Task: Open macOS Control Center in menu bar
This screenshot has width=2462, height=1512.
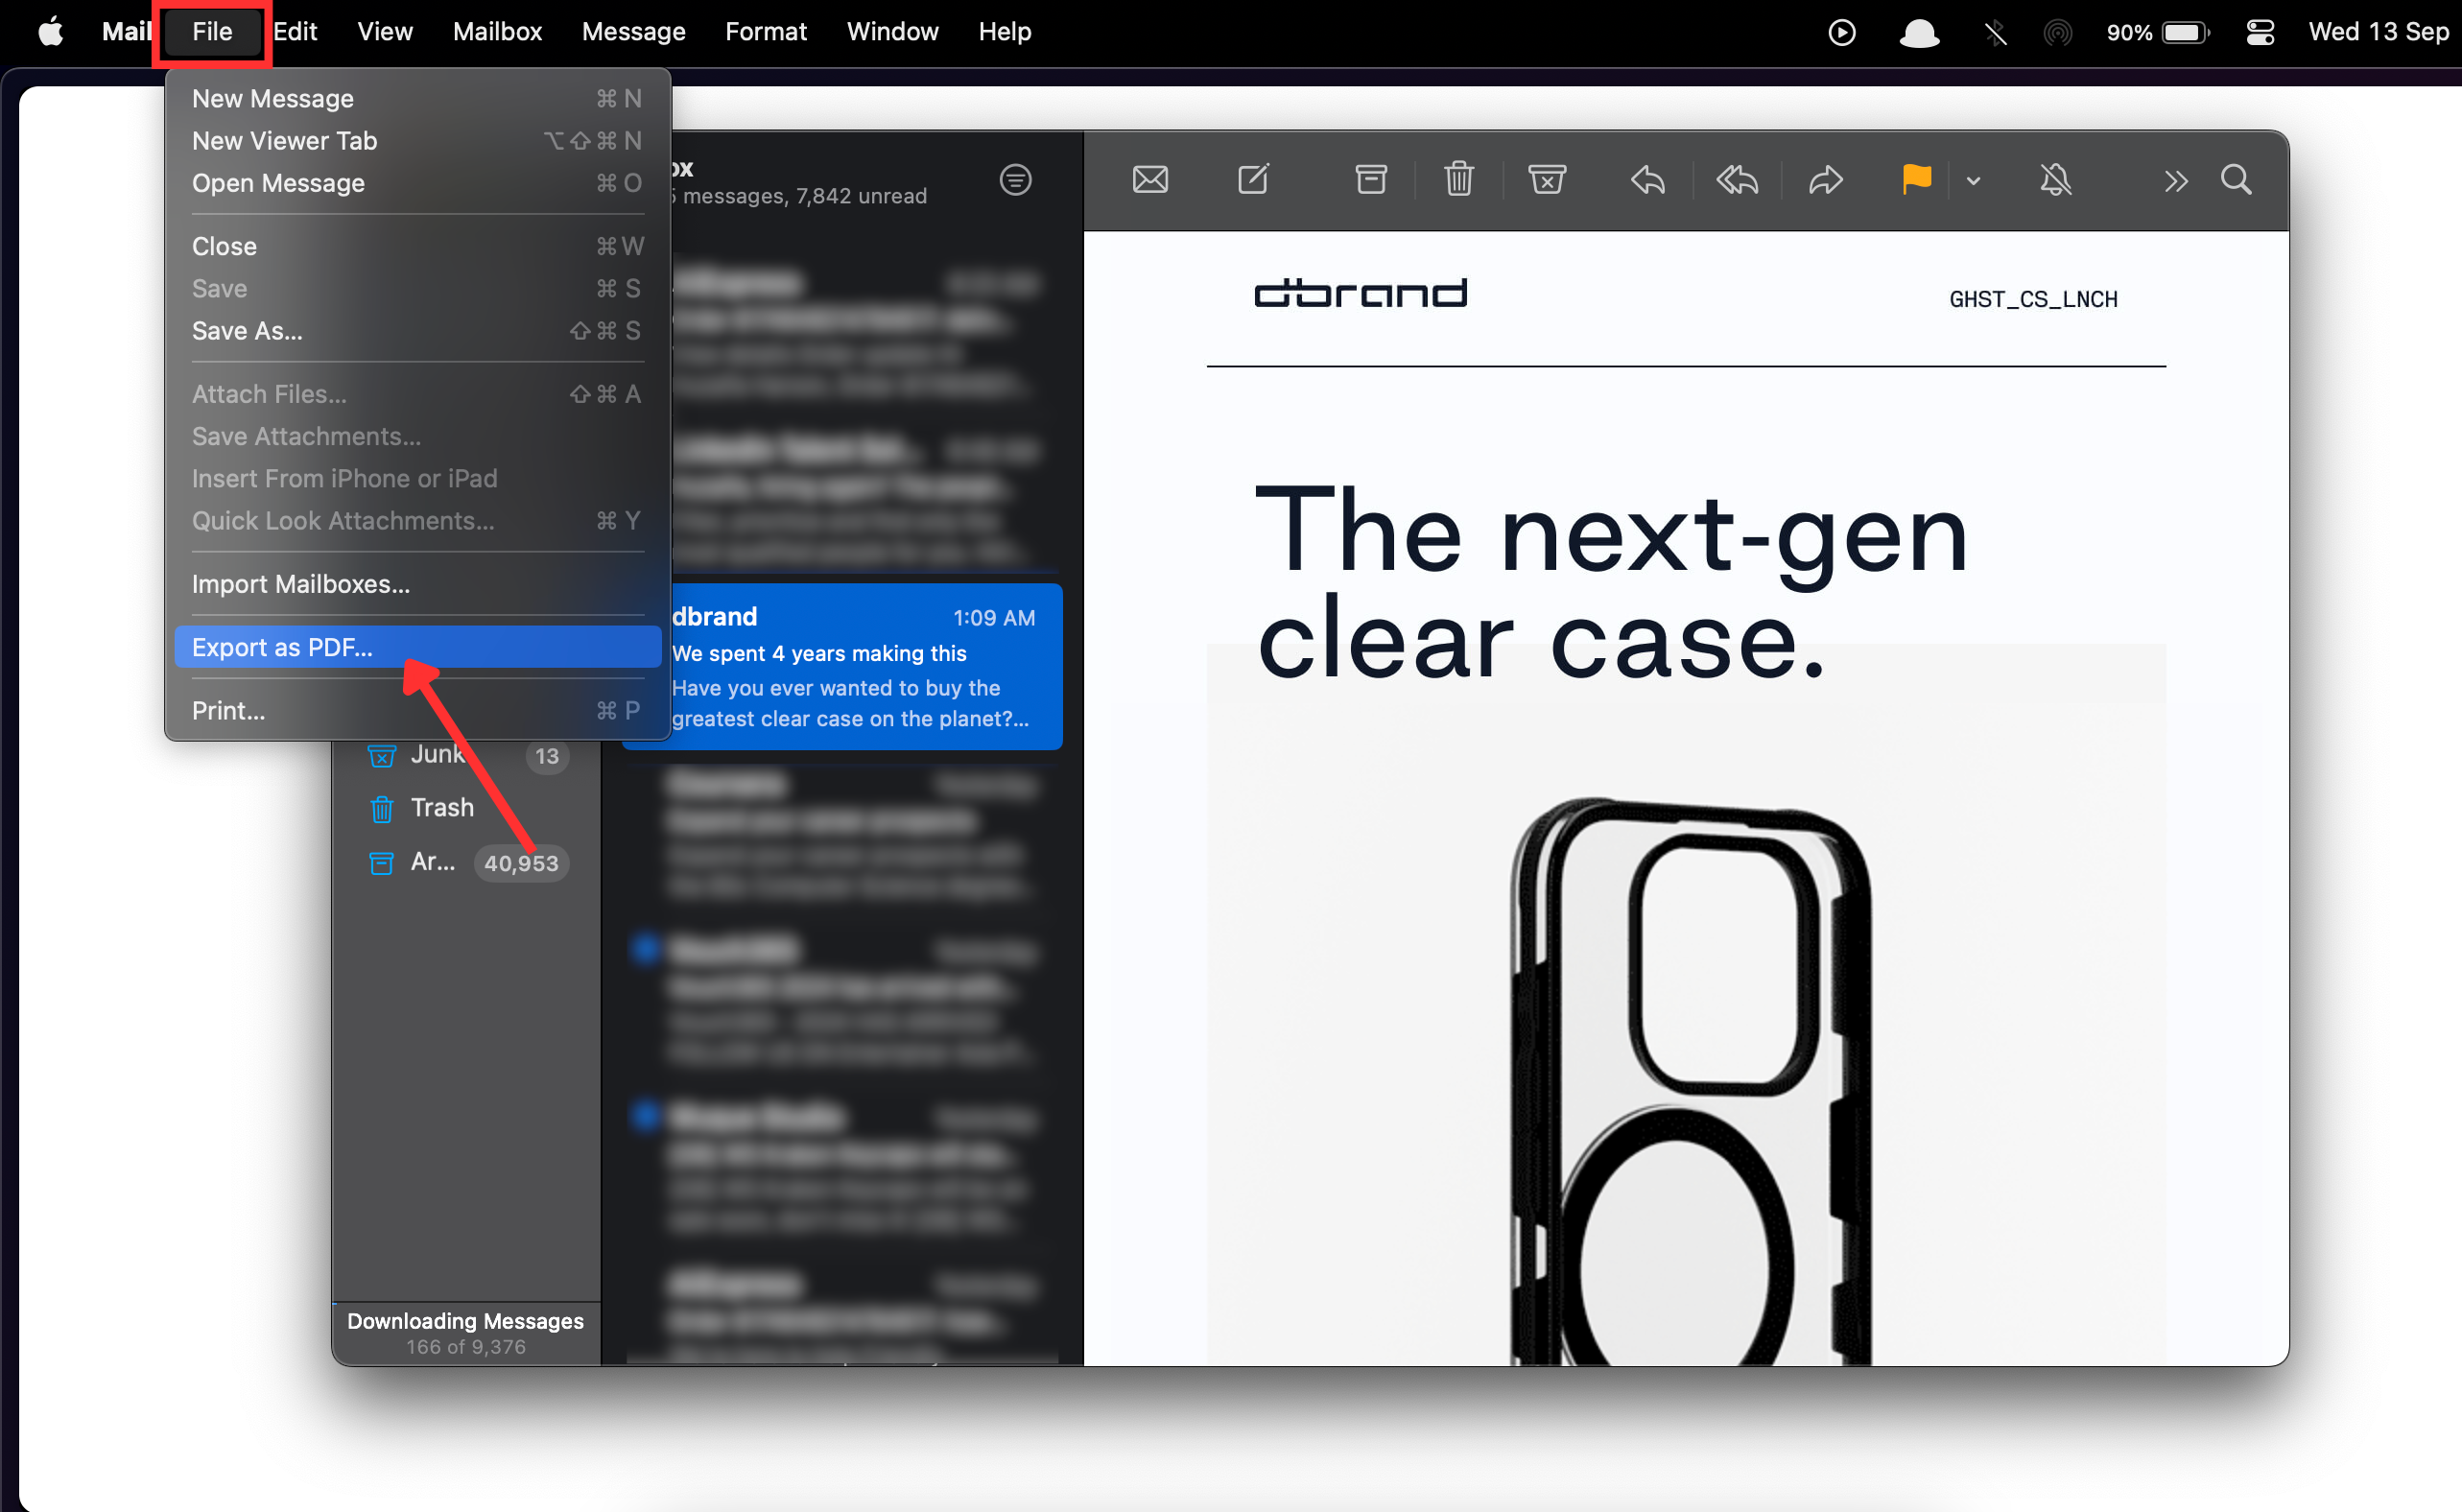Action: (2260, 32)
